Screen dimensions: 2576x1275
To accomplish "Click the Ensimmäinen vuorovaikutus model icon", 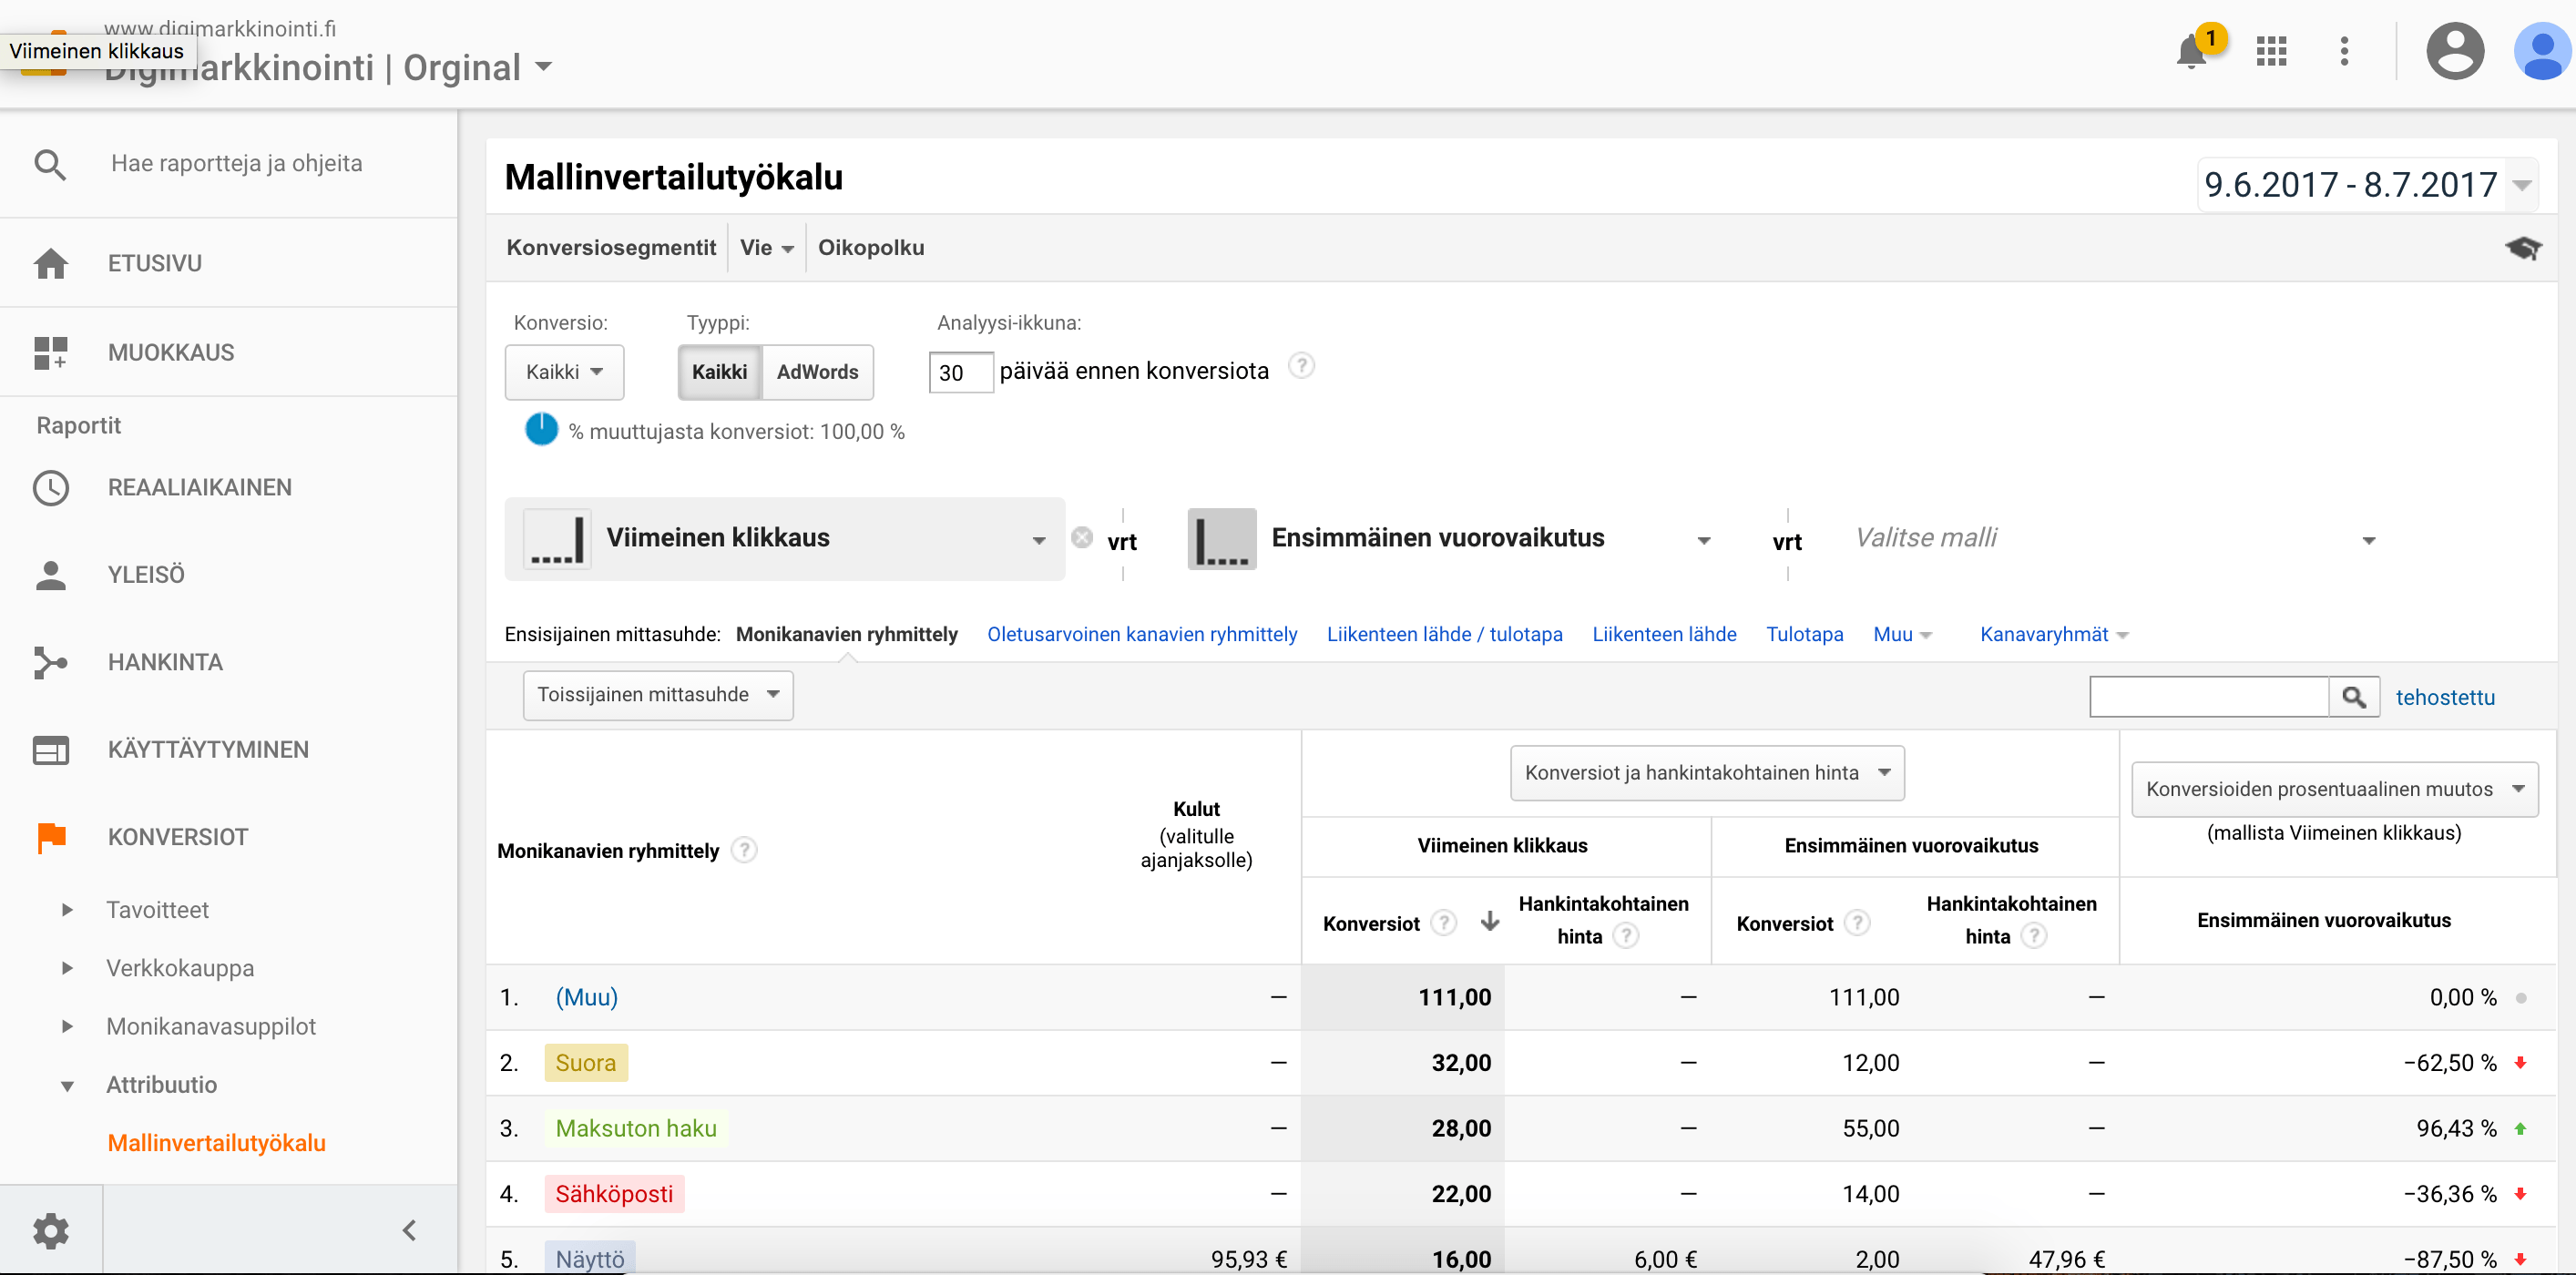I will (1221, 539).
